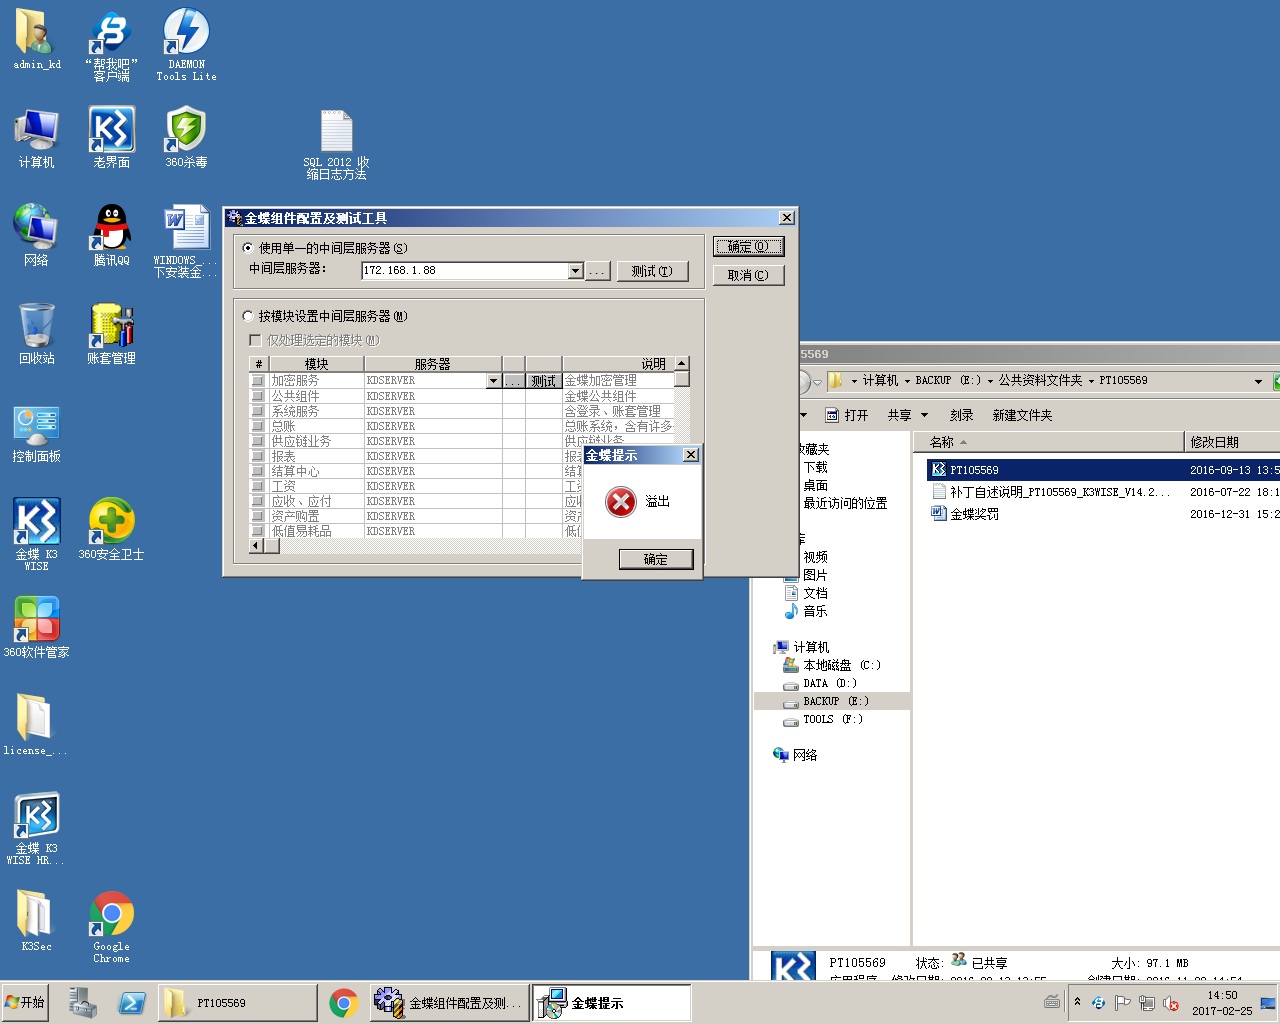
Task: Click the Chrome icon in the taskbar
Action: point(343,1003)
